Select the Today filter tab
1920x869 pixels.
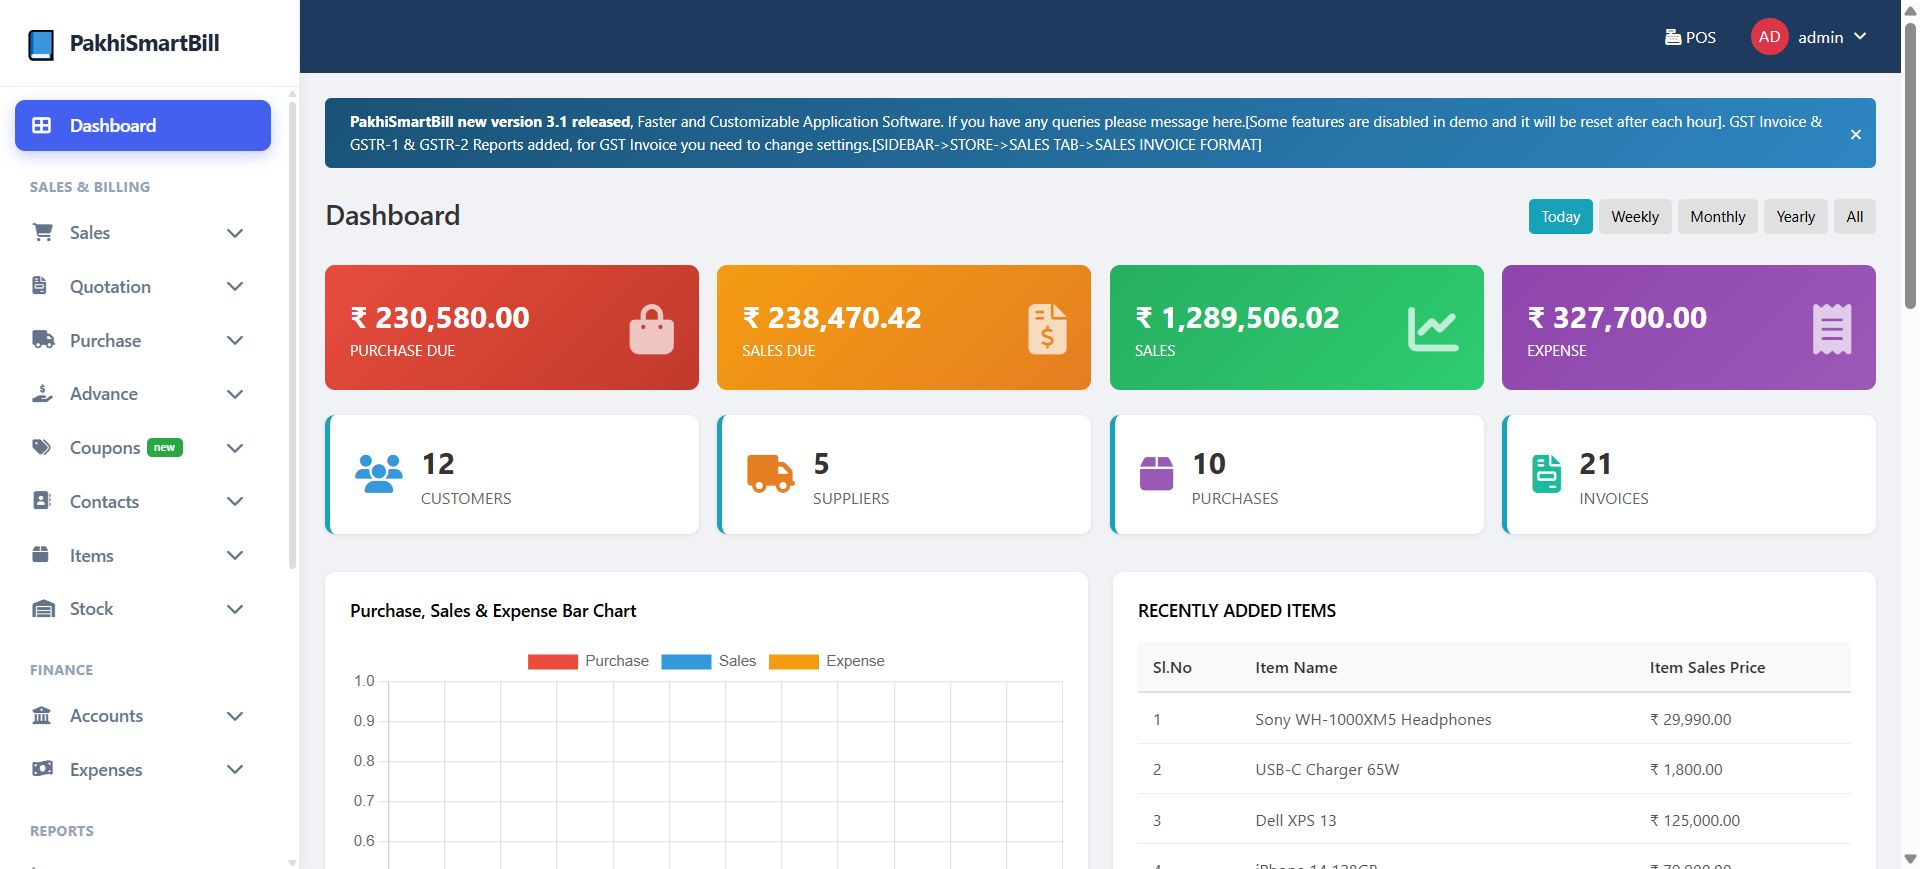tap(1560, 217)
